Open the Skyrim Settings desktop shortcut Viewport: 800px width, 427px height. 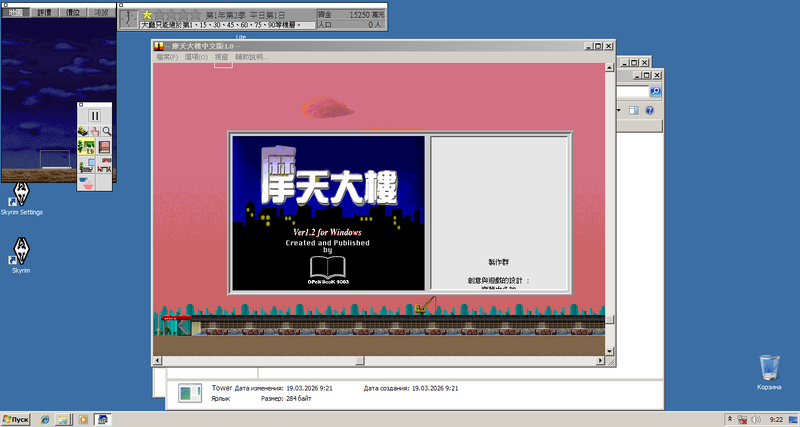(21, 198)
